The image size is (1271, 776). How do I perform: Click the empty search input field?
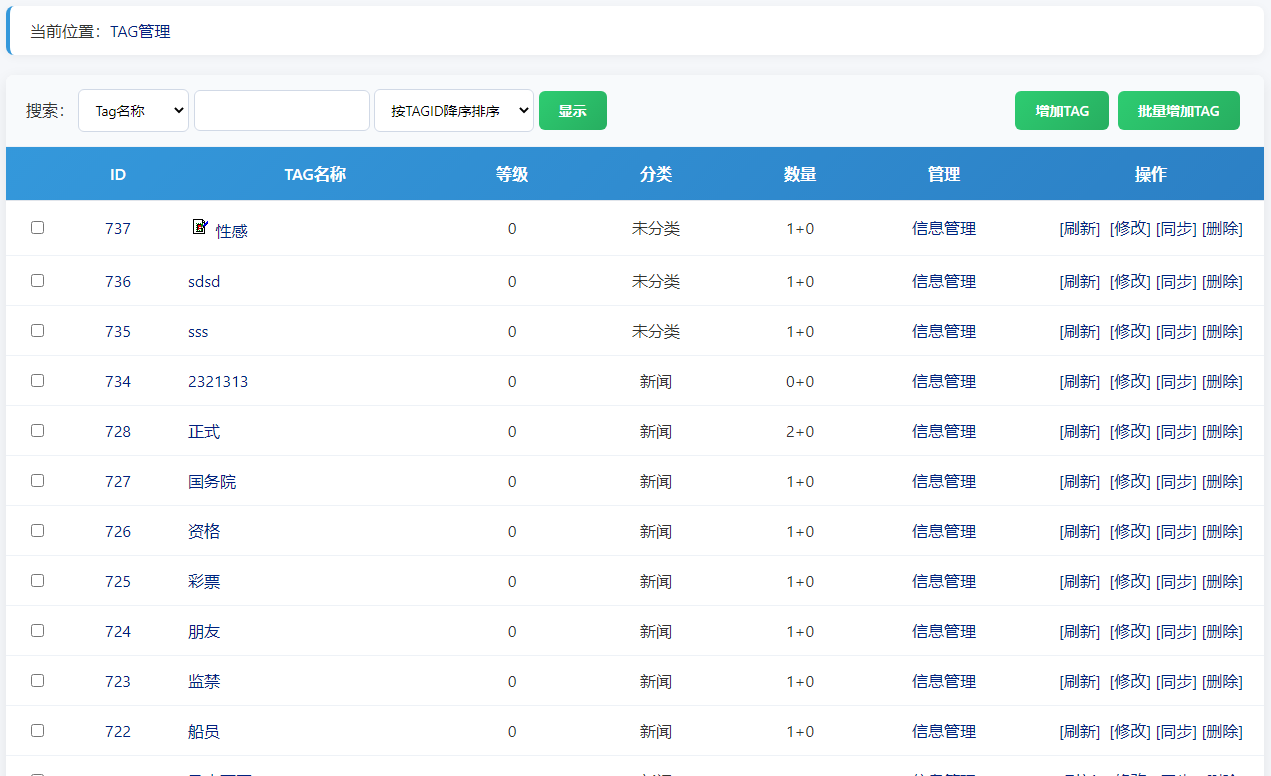(281, 110)
